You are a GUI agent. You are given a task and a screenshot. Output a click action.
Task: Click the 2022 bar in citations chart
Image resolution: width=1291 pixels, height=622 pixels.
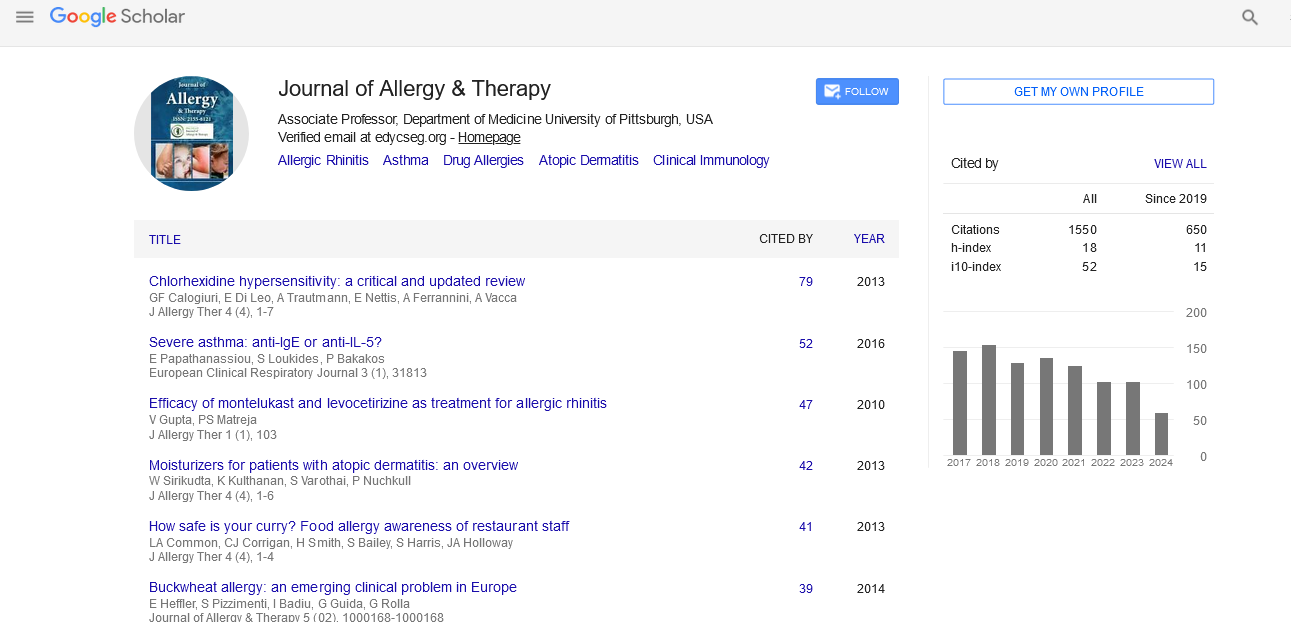point(1104,419)
